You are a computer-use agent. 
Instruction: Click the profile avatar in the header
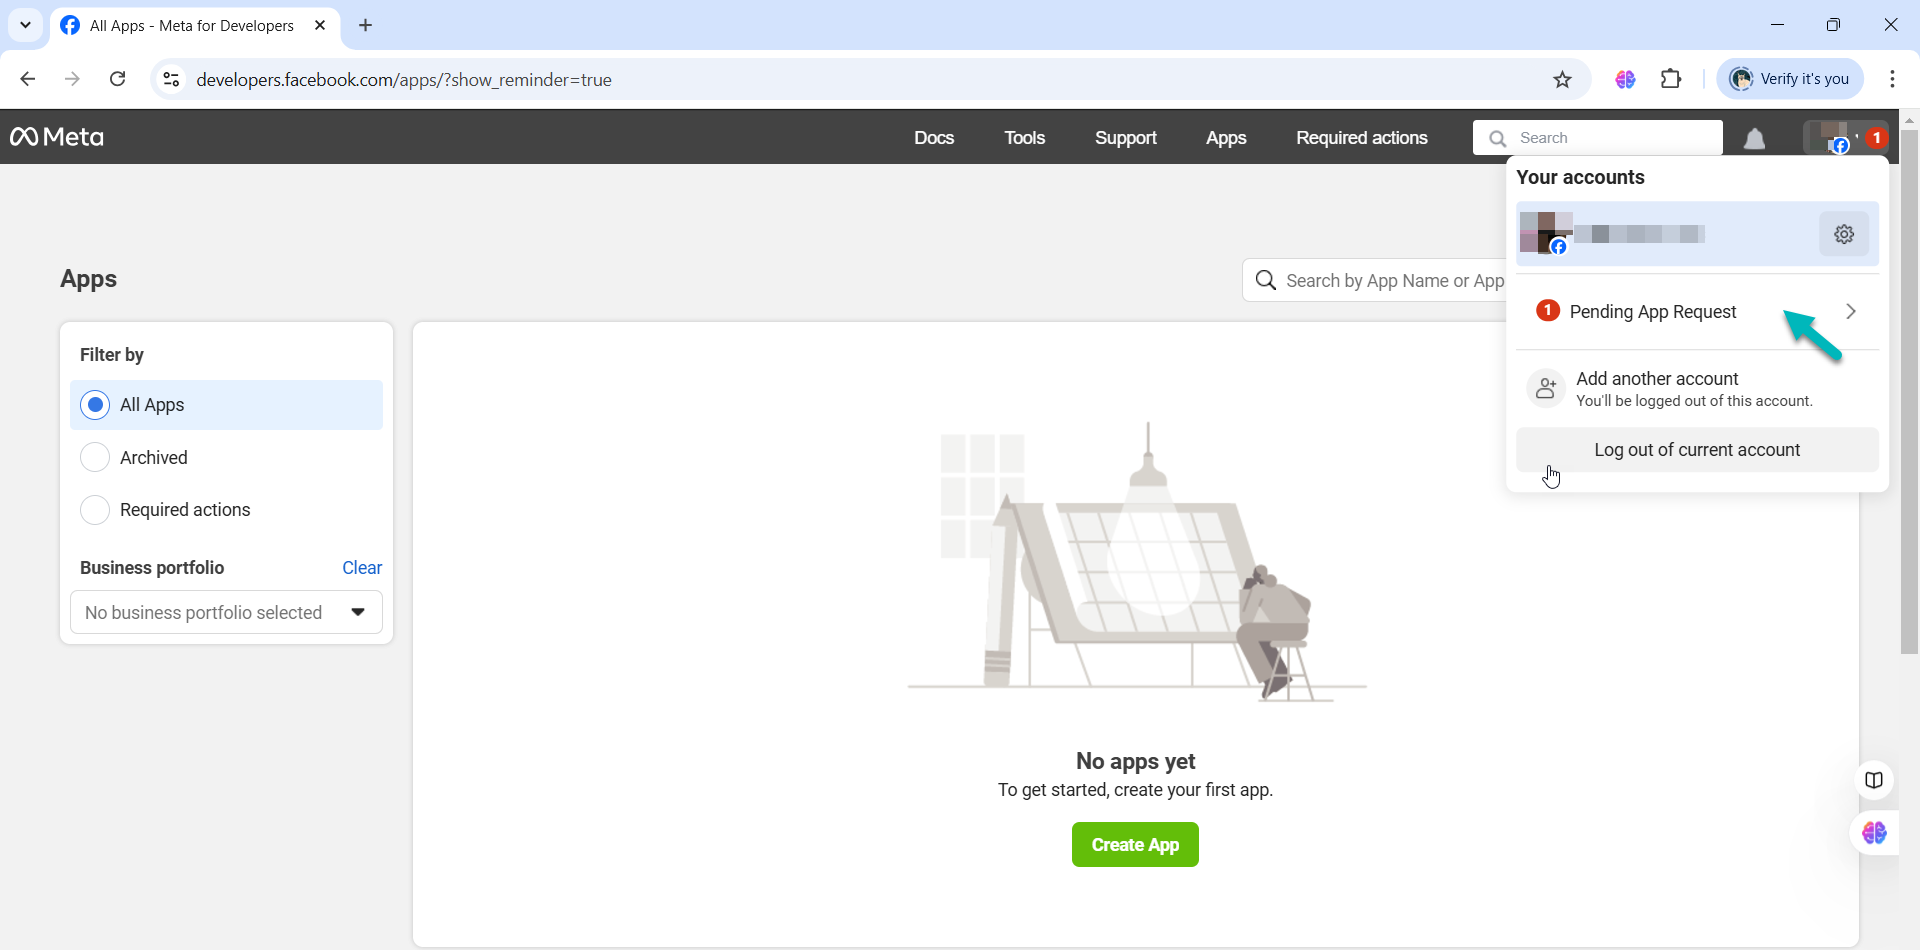coord(1832,137)
